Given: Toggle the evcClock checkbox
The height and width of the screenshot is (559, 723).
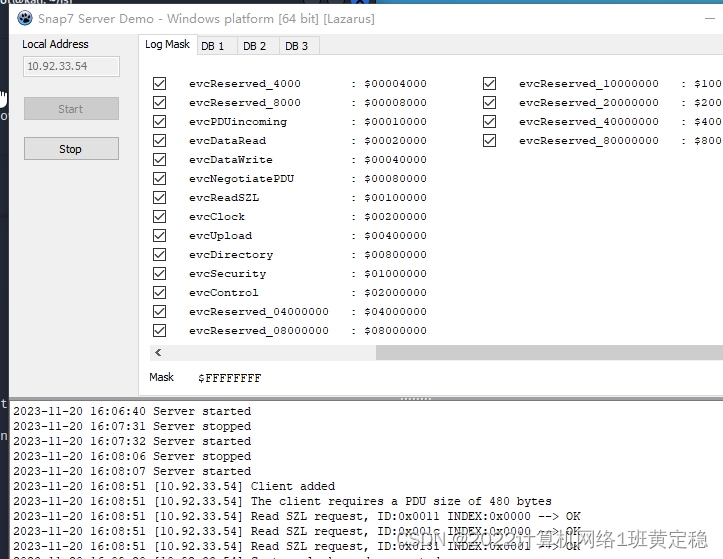Looking at the screenshot, I should pyautogui.click(x=160, y=216).
